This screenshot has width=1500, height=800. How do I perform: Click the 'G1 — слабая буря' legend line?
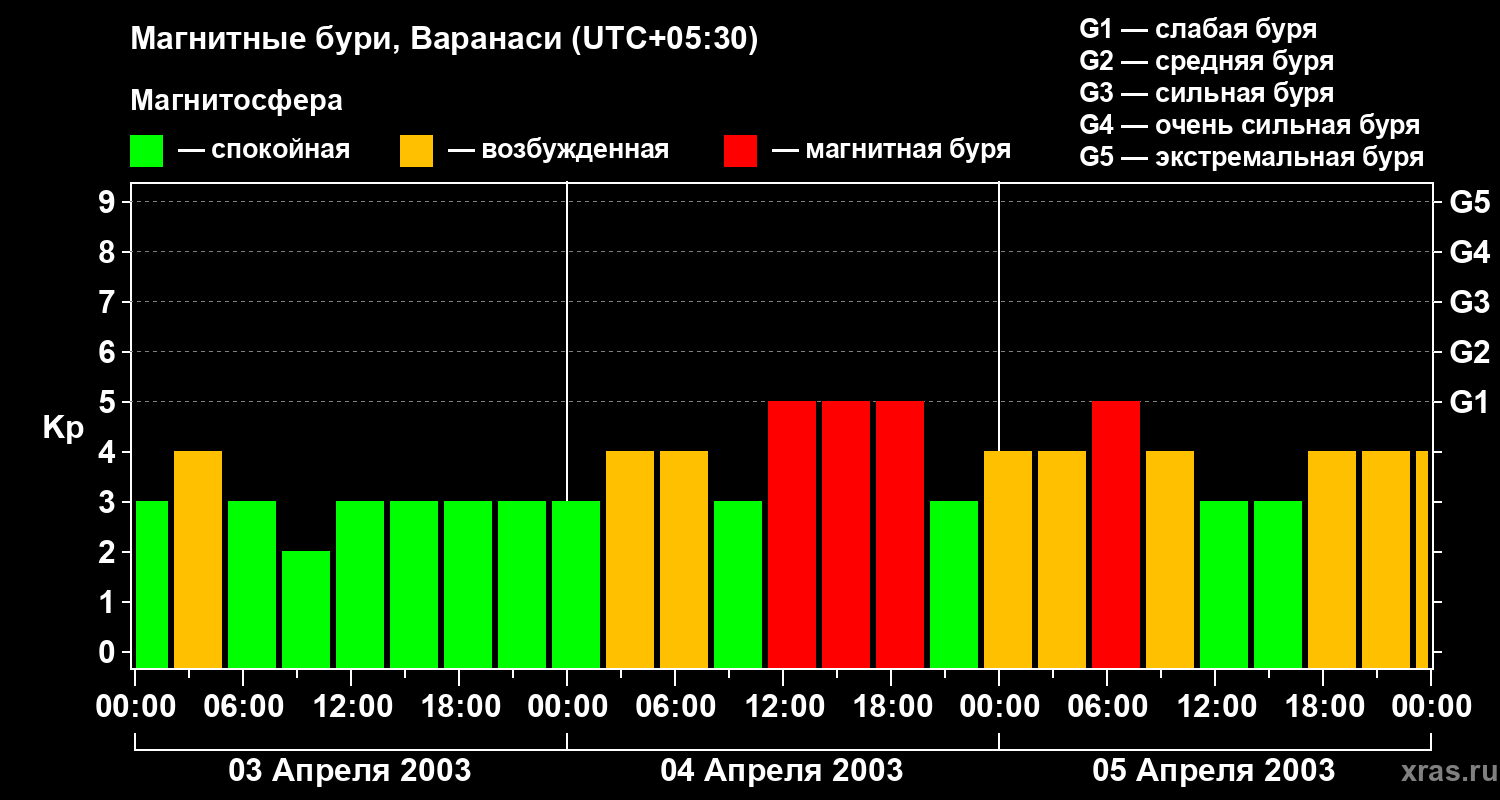(1198, 29)
